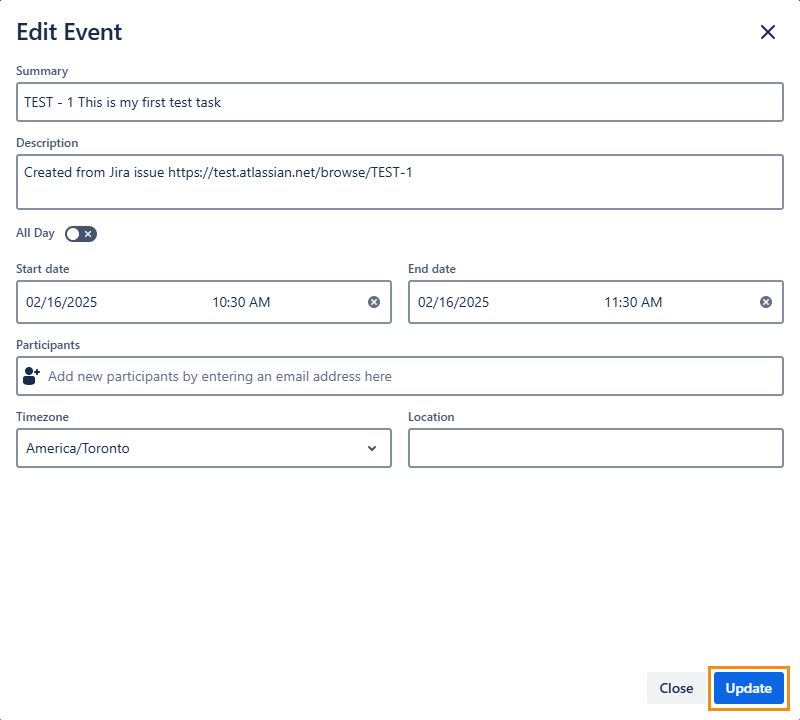This screenshot has height=720, width=800.
Task: Select the 10:30 AM start time
Action: [241, 302]
